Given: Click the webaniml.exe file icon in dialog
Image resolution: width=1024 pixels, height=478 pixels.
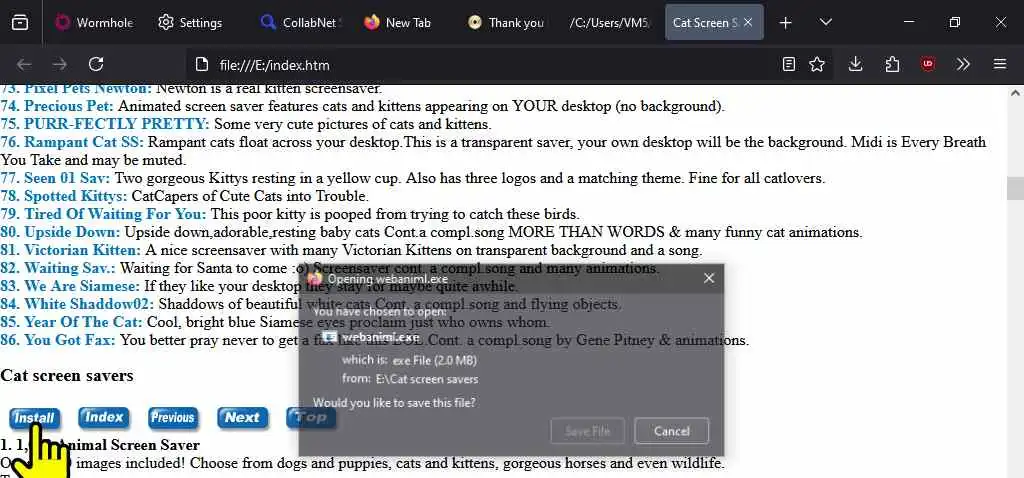Looking at the screenshot, I should (330, 337).
